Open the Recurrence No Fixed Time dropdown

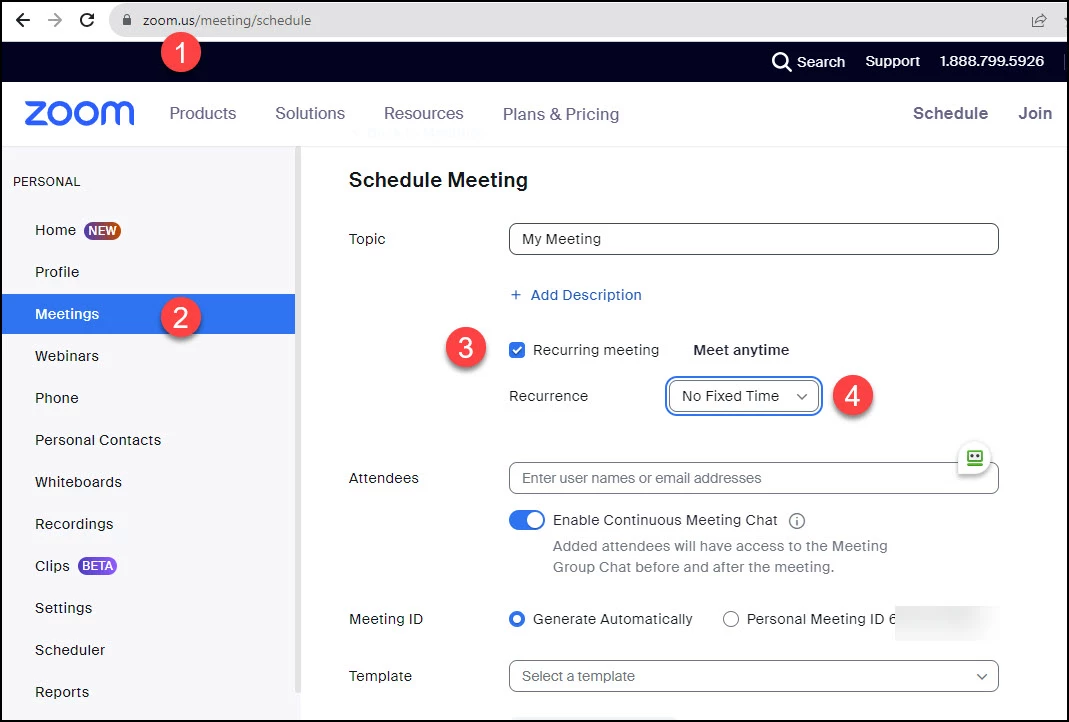744,396
